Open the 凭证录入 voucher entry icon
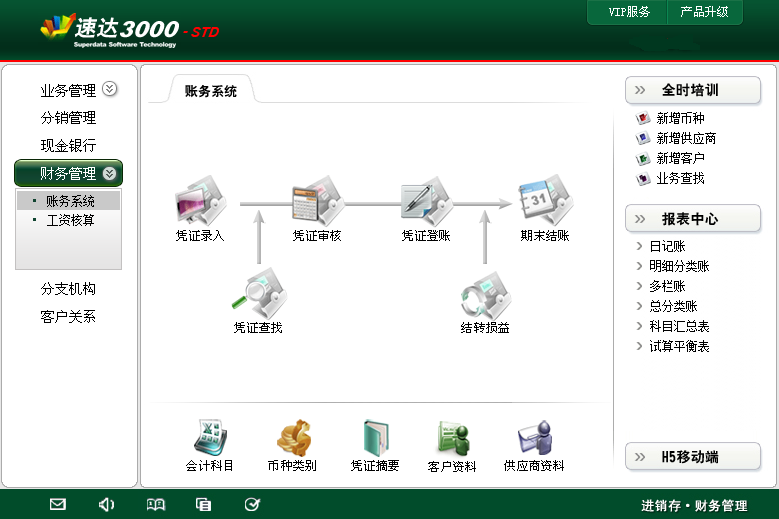 point(201,200)
